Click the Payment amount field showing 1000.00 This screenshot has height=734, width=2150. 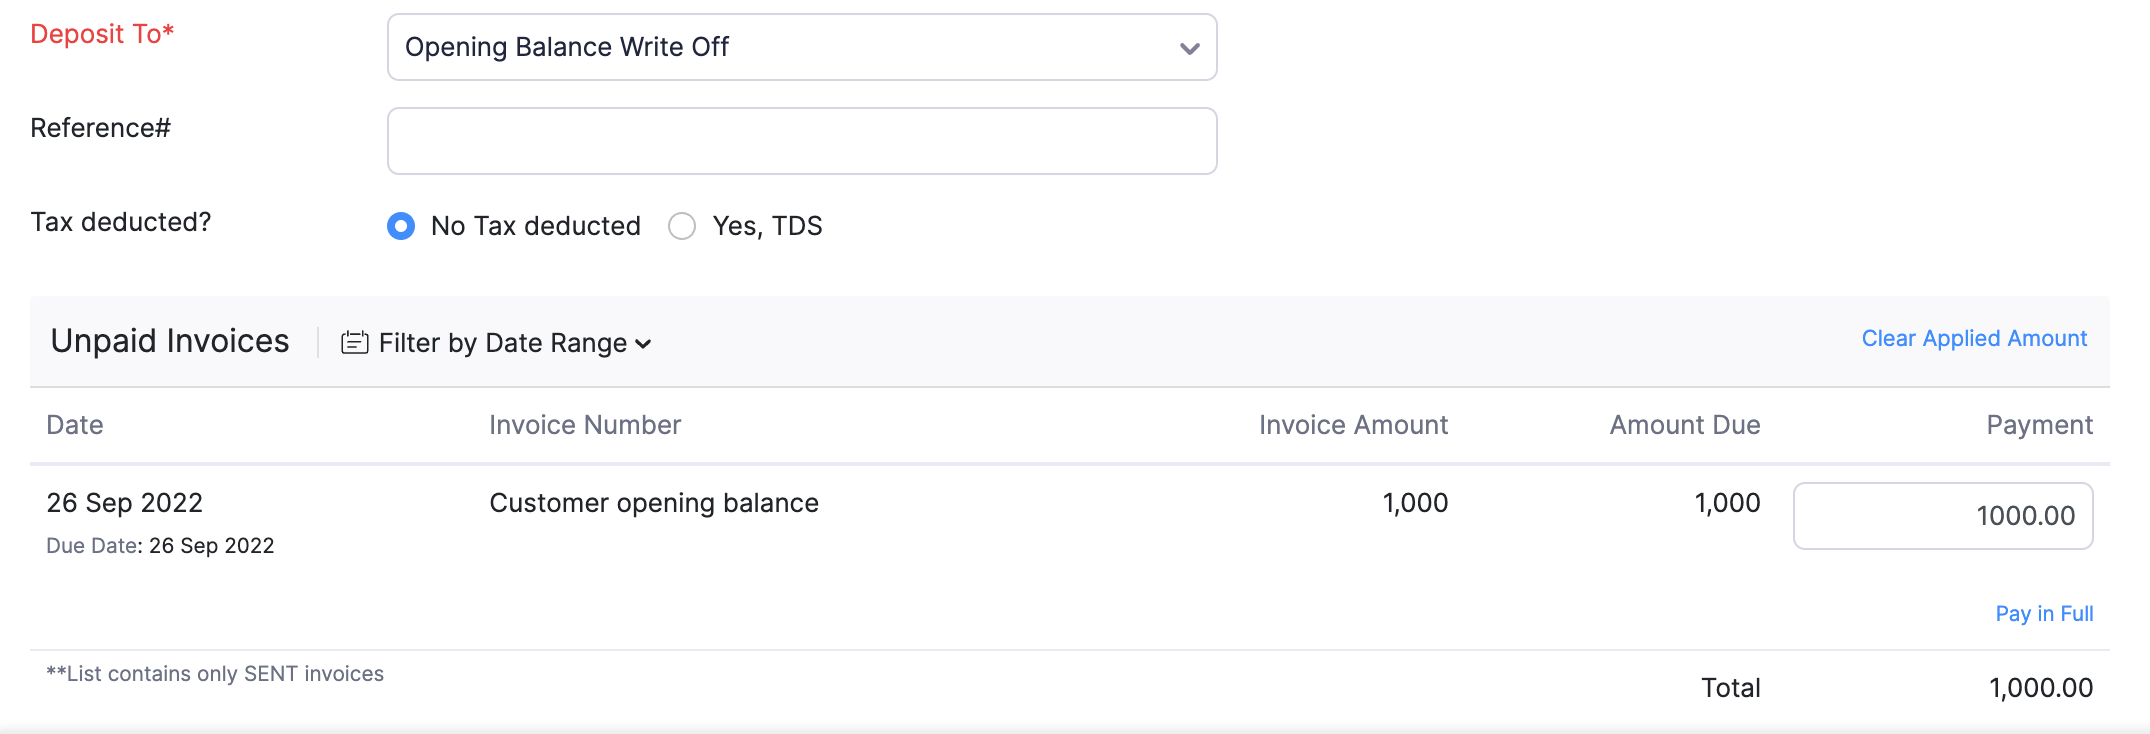[x=1942, y=516]
